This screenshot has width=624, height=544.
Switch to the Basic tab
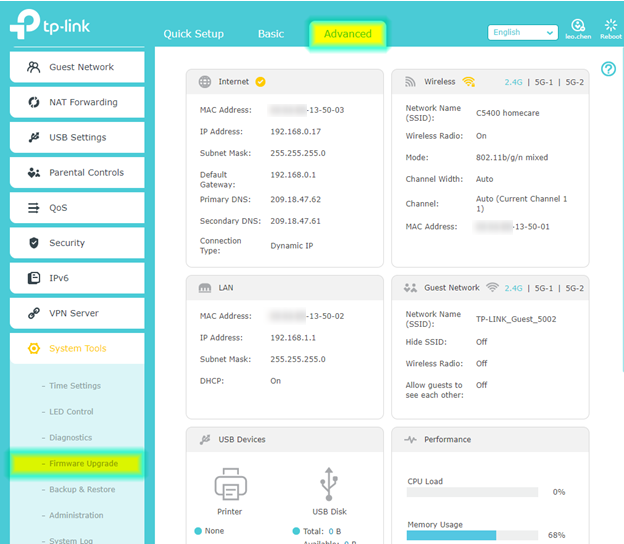tap(271, 34)
